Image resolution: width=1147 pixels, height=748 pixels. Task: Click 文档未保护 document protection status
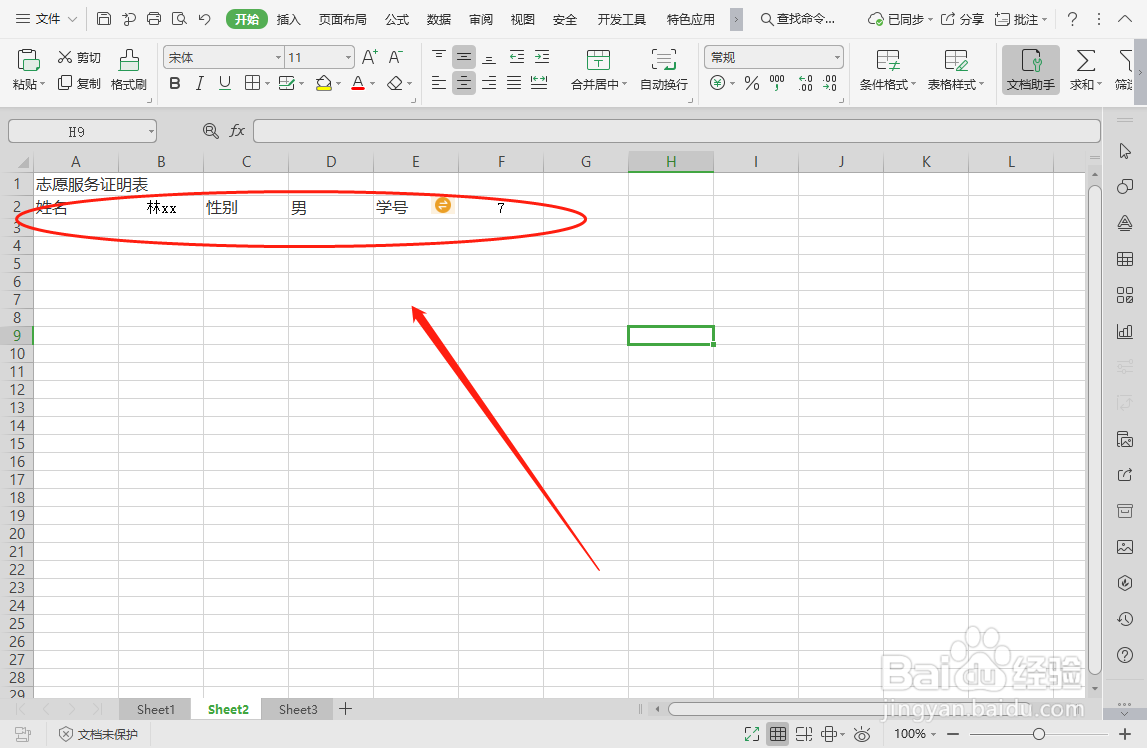(98, 734)
